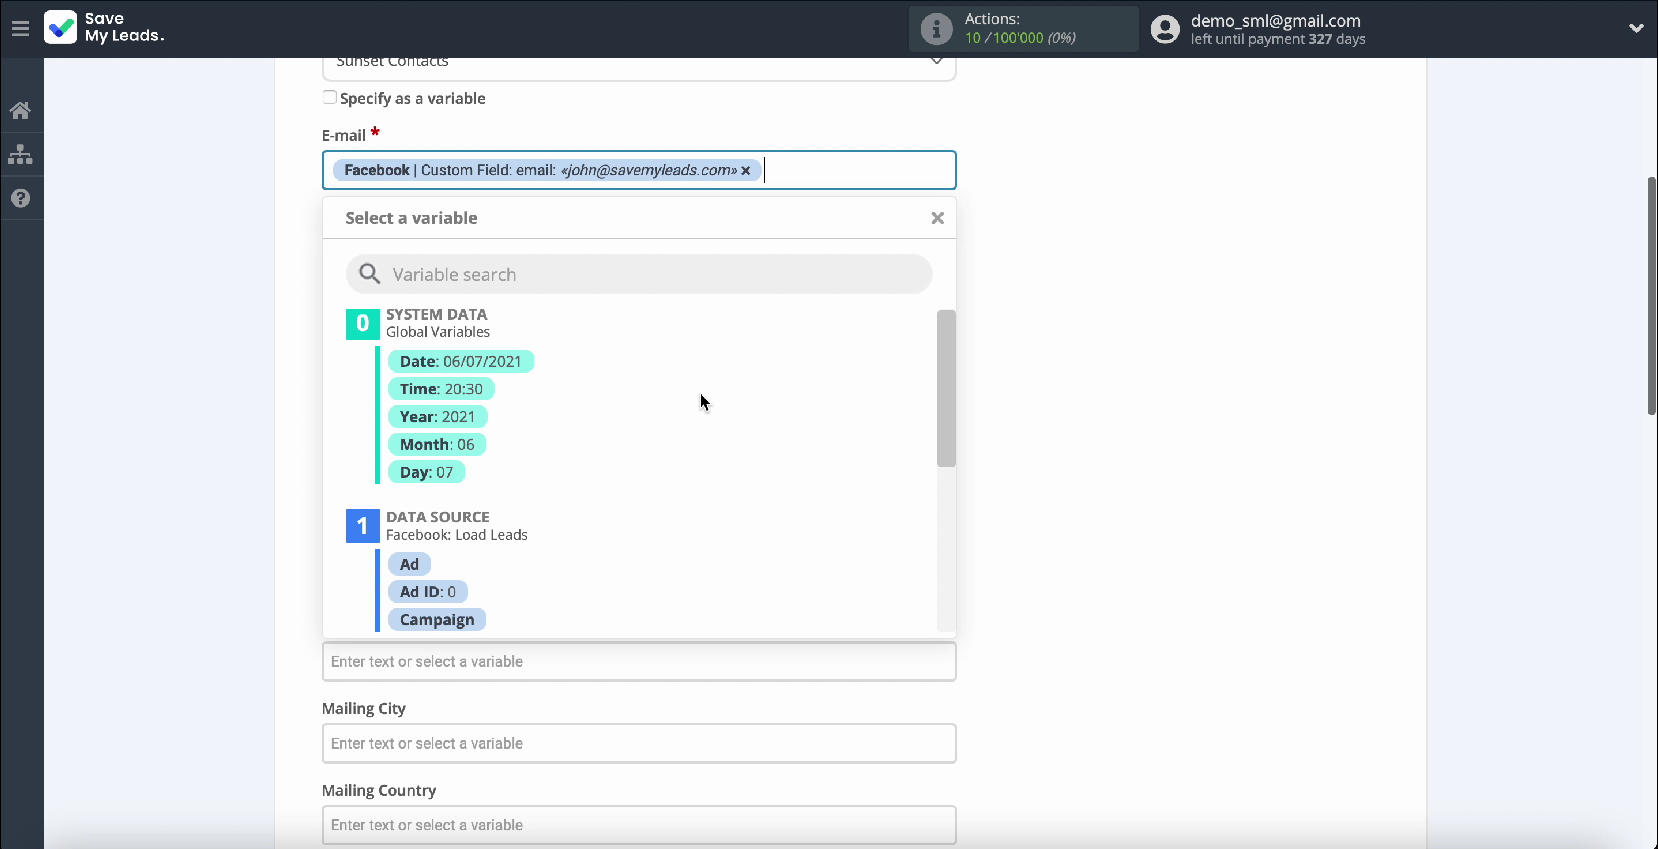The image size is (1658, 849).
Task: Pick the Campaign variable from Data Source
Action: point(437,620)
